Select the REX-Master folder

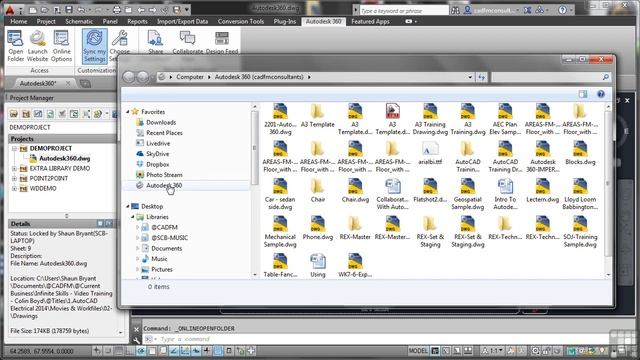click(x=355, y=228)
